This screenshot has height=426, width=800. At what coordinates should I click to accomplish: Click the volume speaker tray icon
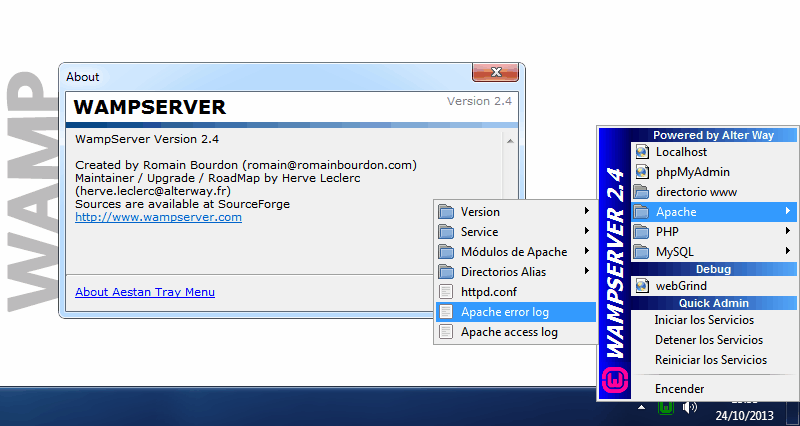click(690, 407)
